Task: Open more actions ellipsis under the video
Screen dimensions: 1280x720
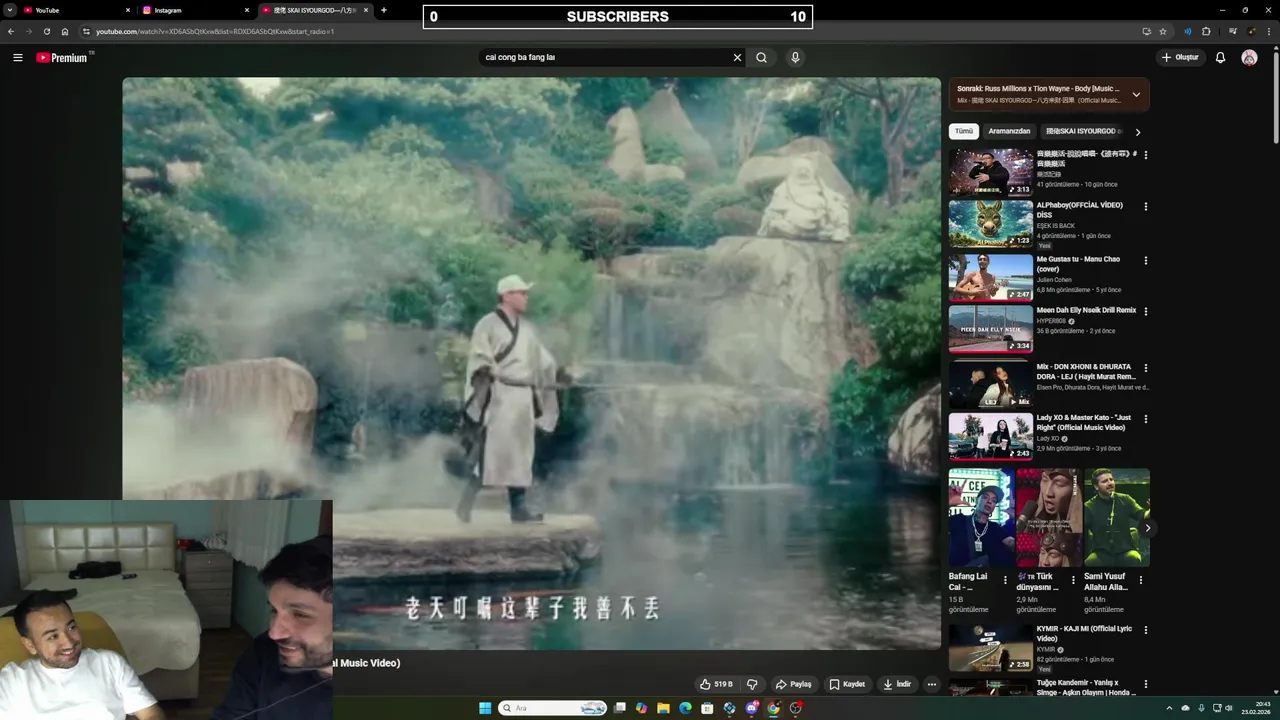Action: click(x=931, y=684)
